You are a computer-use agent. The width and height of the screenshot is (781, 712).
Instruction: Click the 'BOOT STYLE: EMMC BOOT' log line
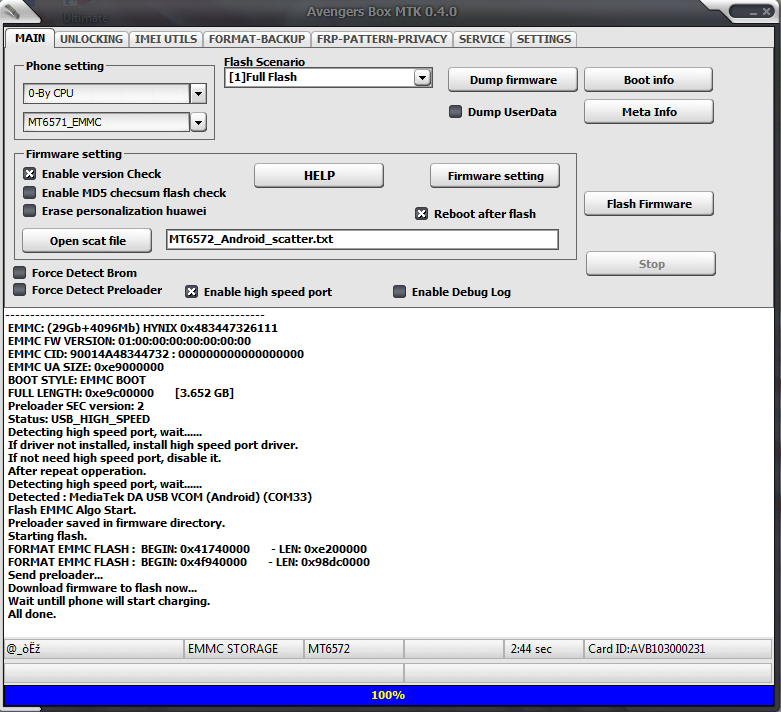point(77,380)
